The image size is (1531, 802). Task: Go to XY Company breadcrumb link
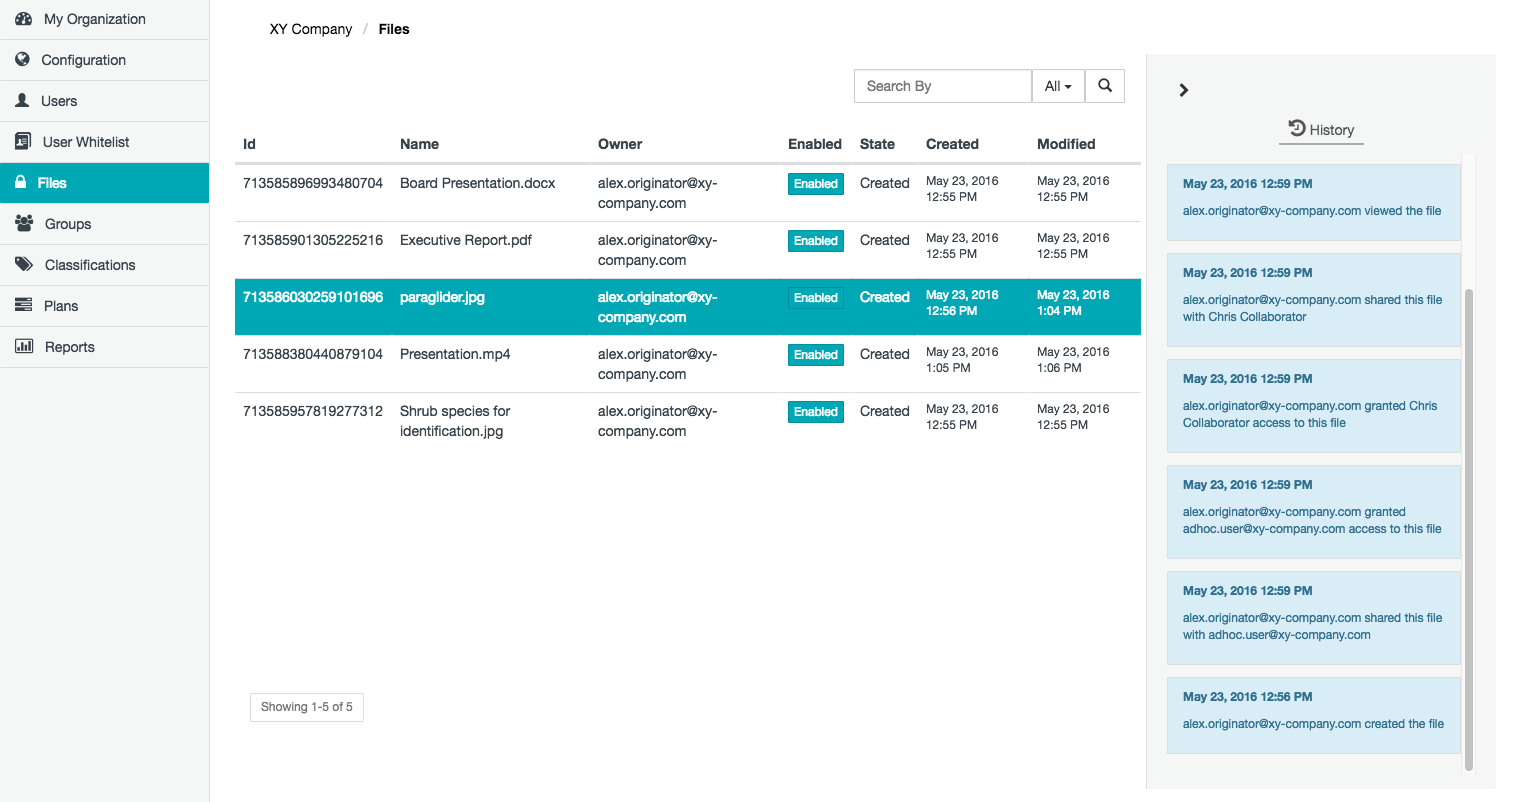click(310, 29)
